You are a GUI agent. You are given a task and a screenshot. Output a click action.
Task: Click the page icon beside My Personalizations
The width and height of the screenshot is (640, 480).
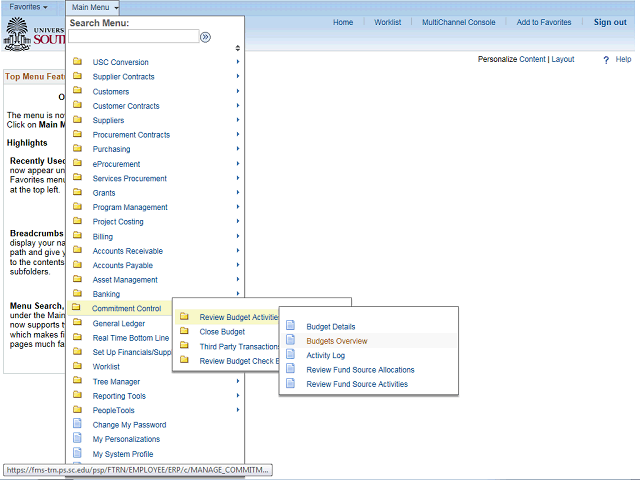coord(77,438)
